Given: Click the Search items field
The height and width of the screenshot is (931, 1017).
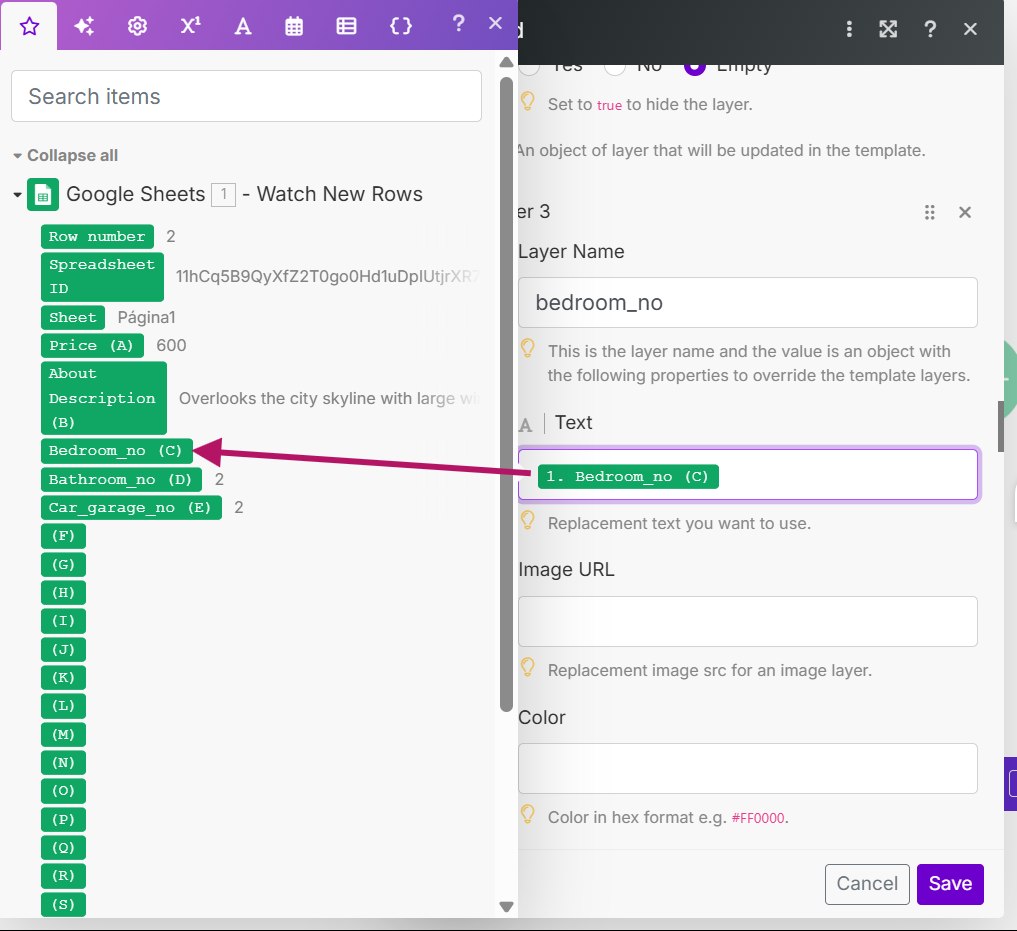Looking at the screenshot, I should [246, 96].
